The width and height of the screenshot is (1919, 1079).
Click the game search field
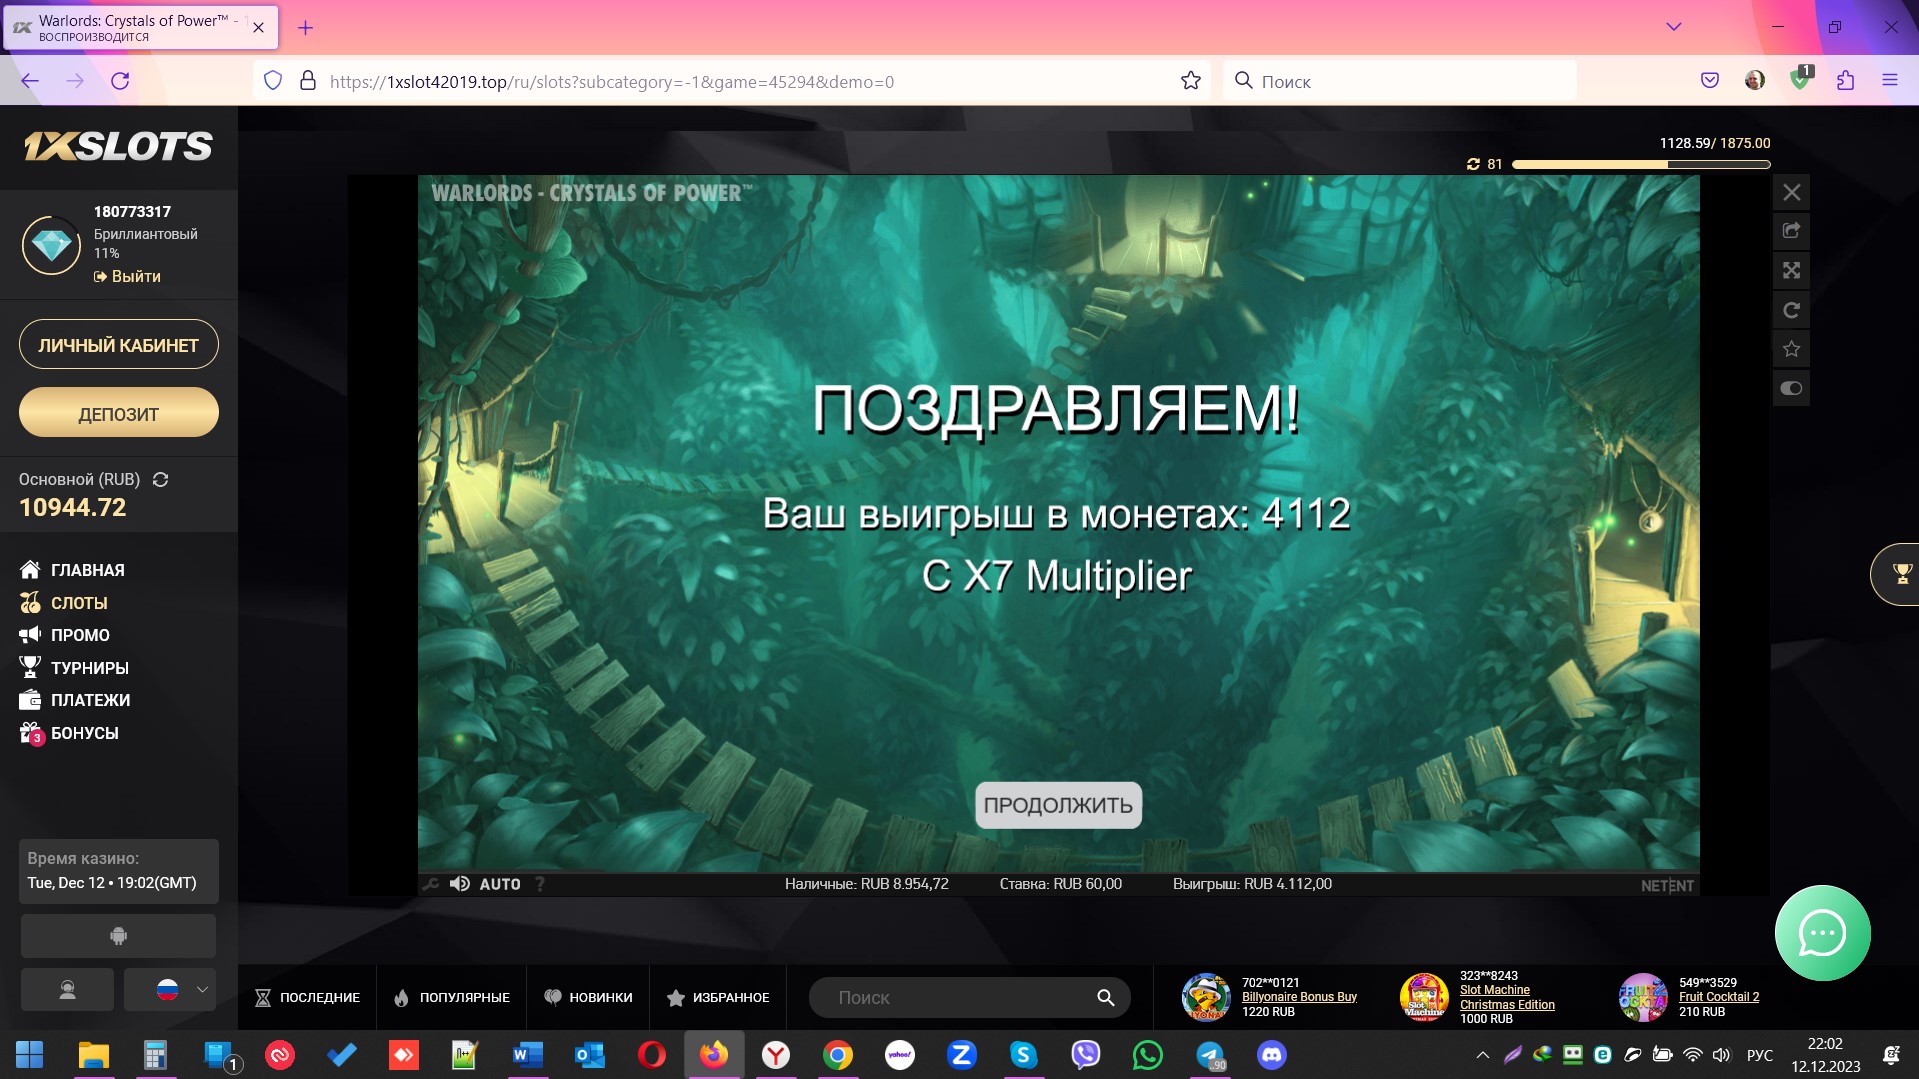pyautogui.click(x=960, y=997)
